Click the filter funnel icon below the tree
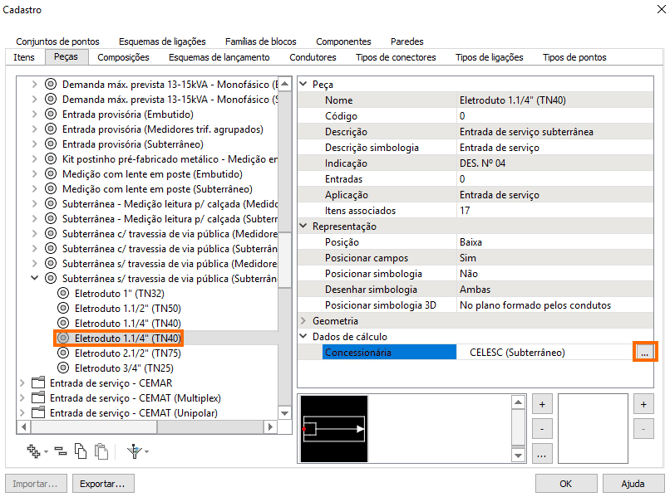Screen dimensions: 670x497 (x=134, y=451)
